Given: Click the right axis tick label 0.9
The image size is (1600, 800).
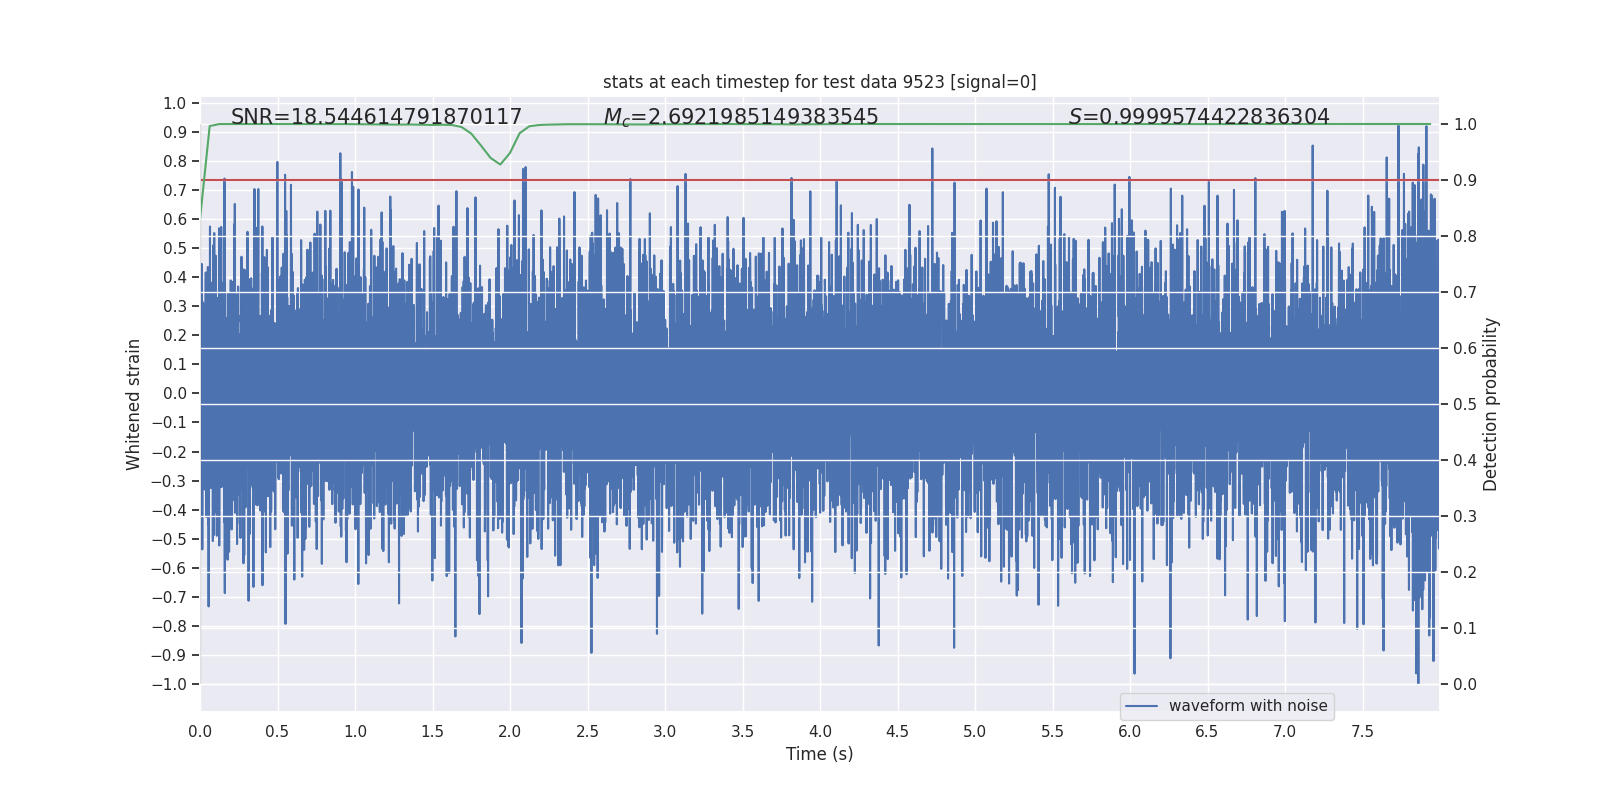Looking at the screenshot, I should click(x=1465, y=181).
